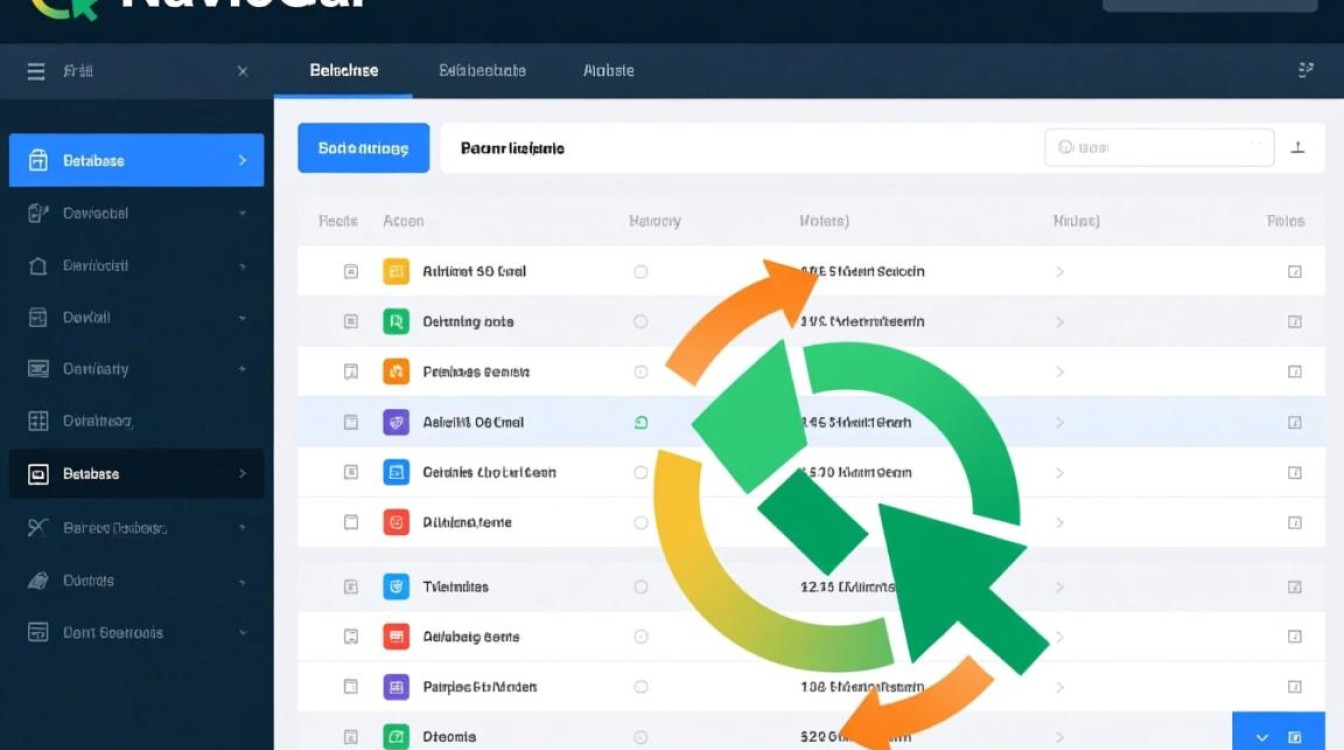Switch to the Alobate tab
This screenshot has width=1344, height=750.
(x=608, y=71)
